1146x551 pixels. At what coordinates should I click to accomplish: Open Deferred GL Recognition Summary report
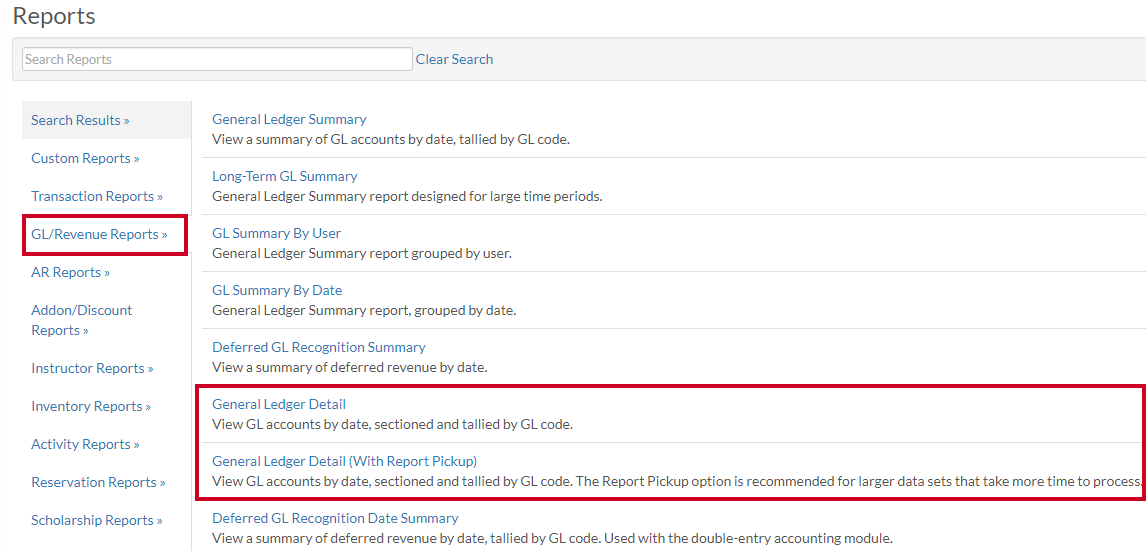tap(319, 347)
